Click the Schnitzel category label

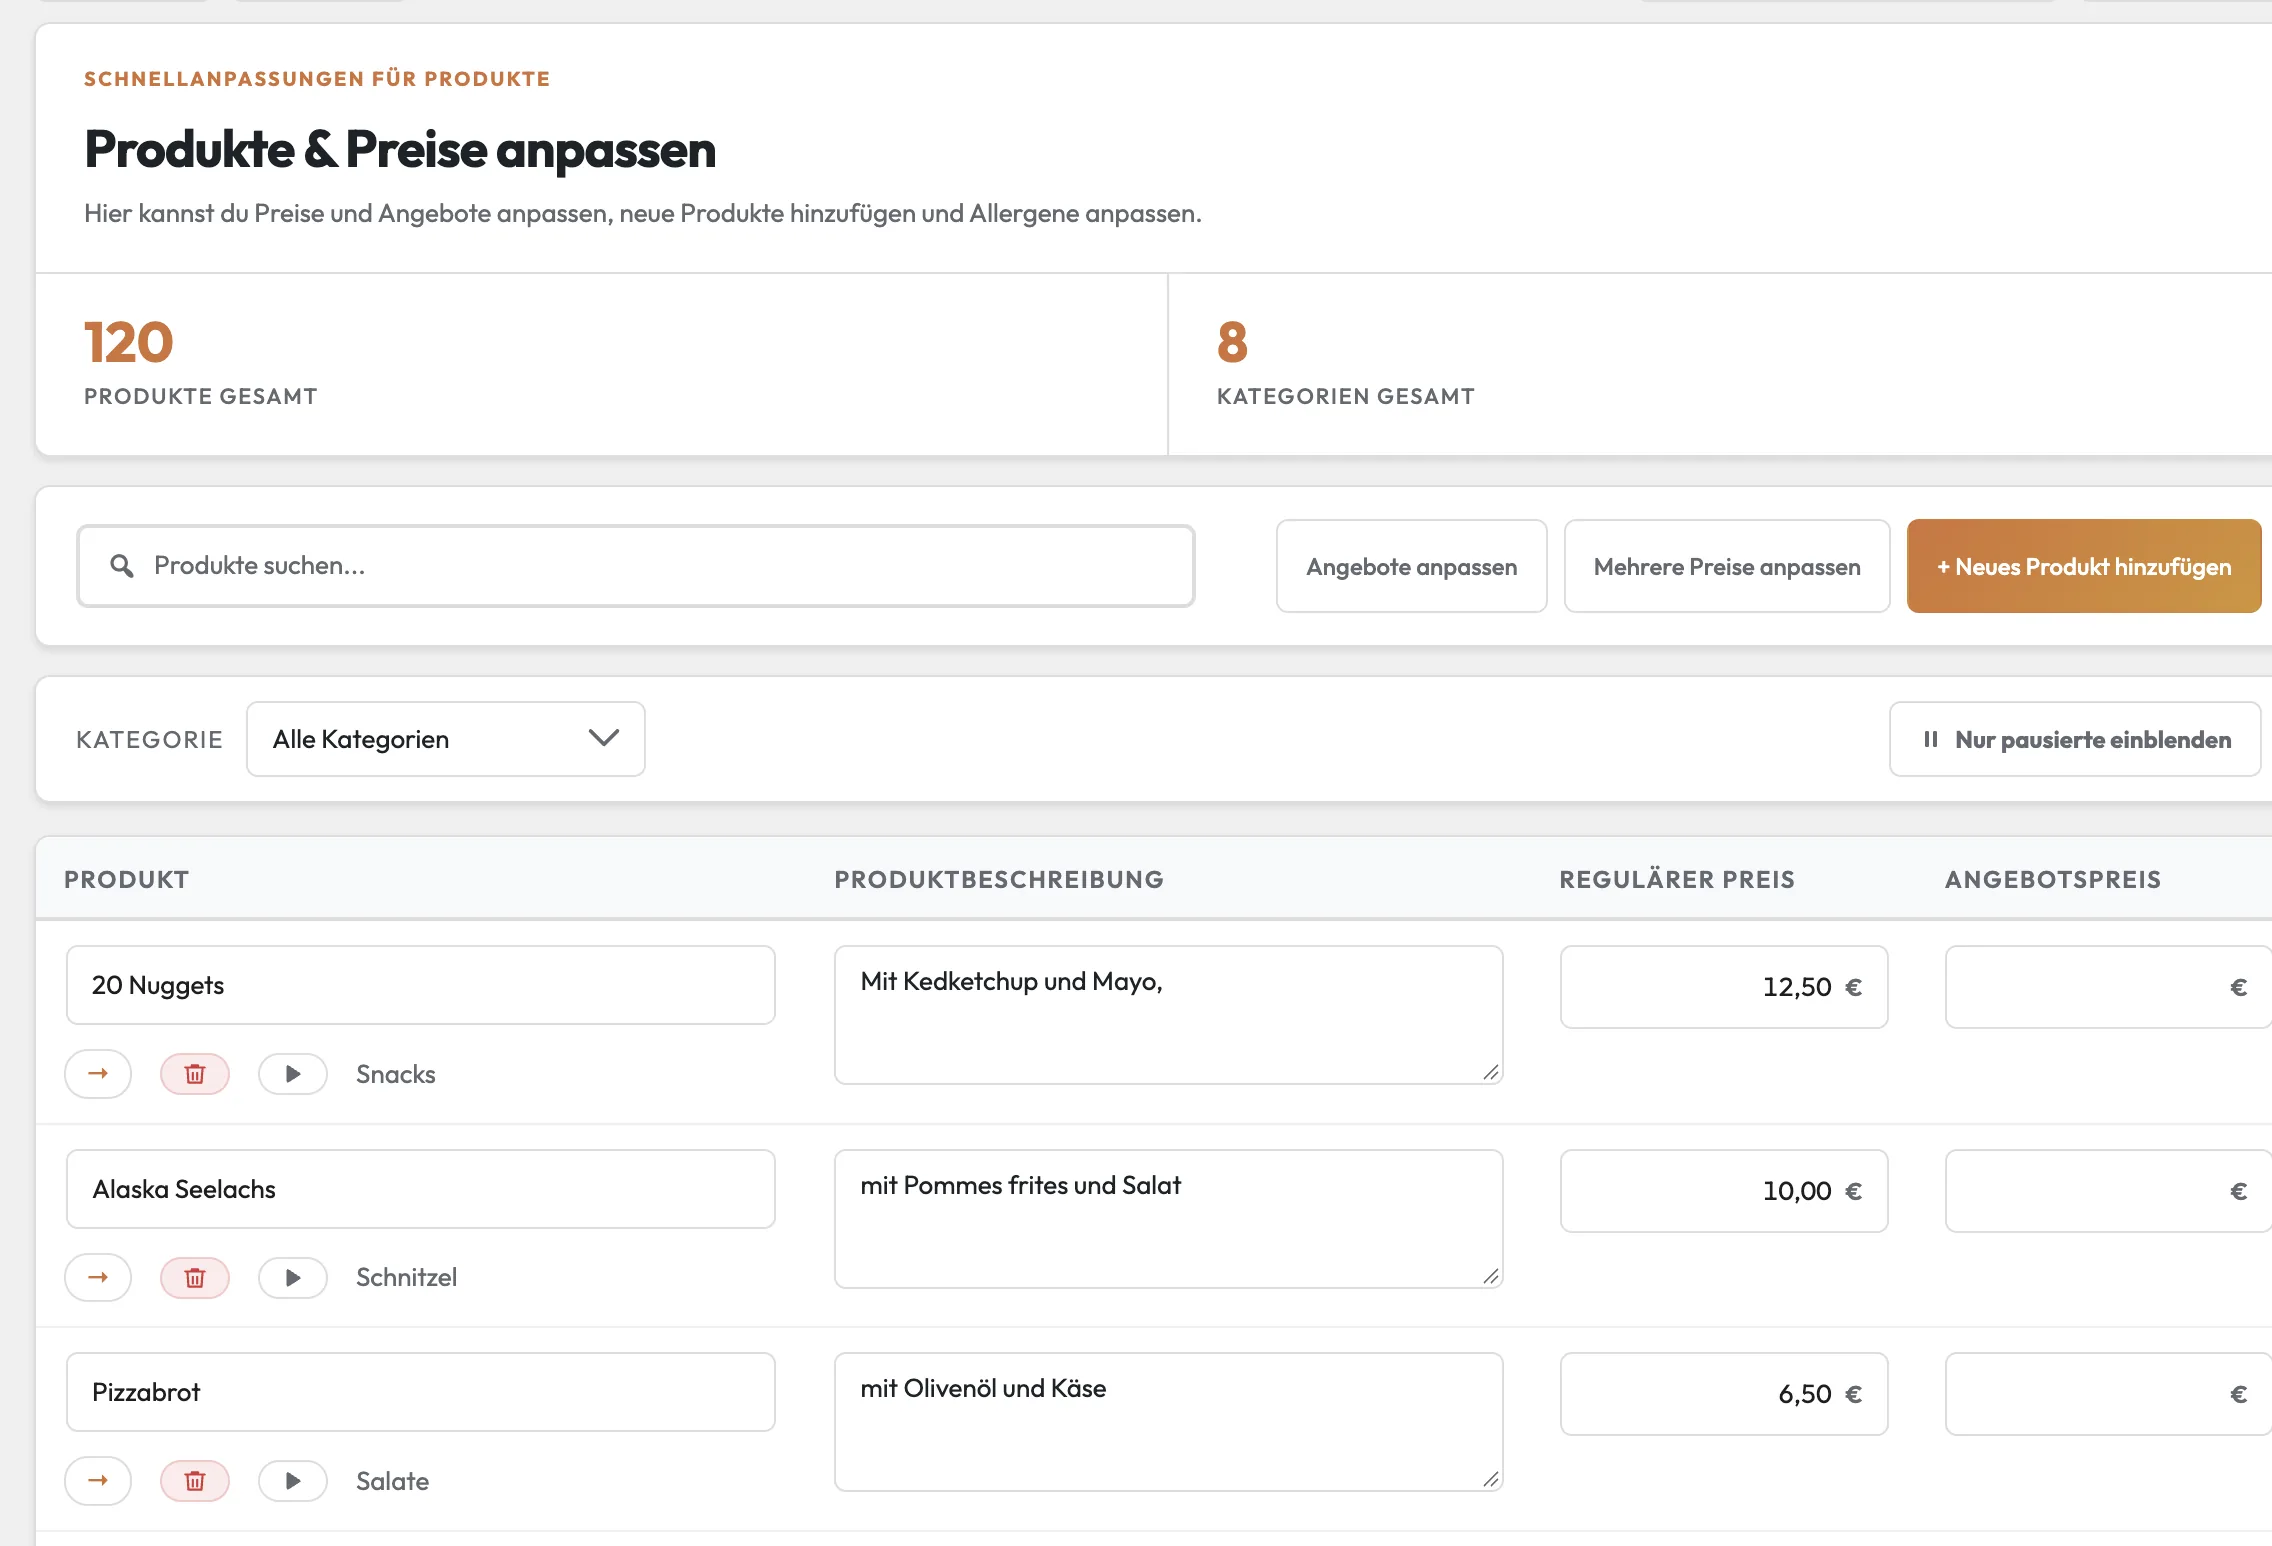click(x=406, y=1277)
